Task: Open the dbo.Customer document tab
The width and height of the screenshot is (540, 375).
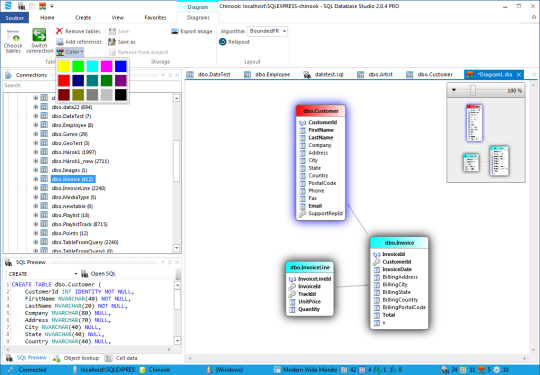Action: click(429, 74)
